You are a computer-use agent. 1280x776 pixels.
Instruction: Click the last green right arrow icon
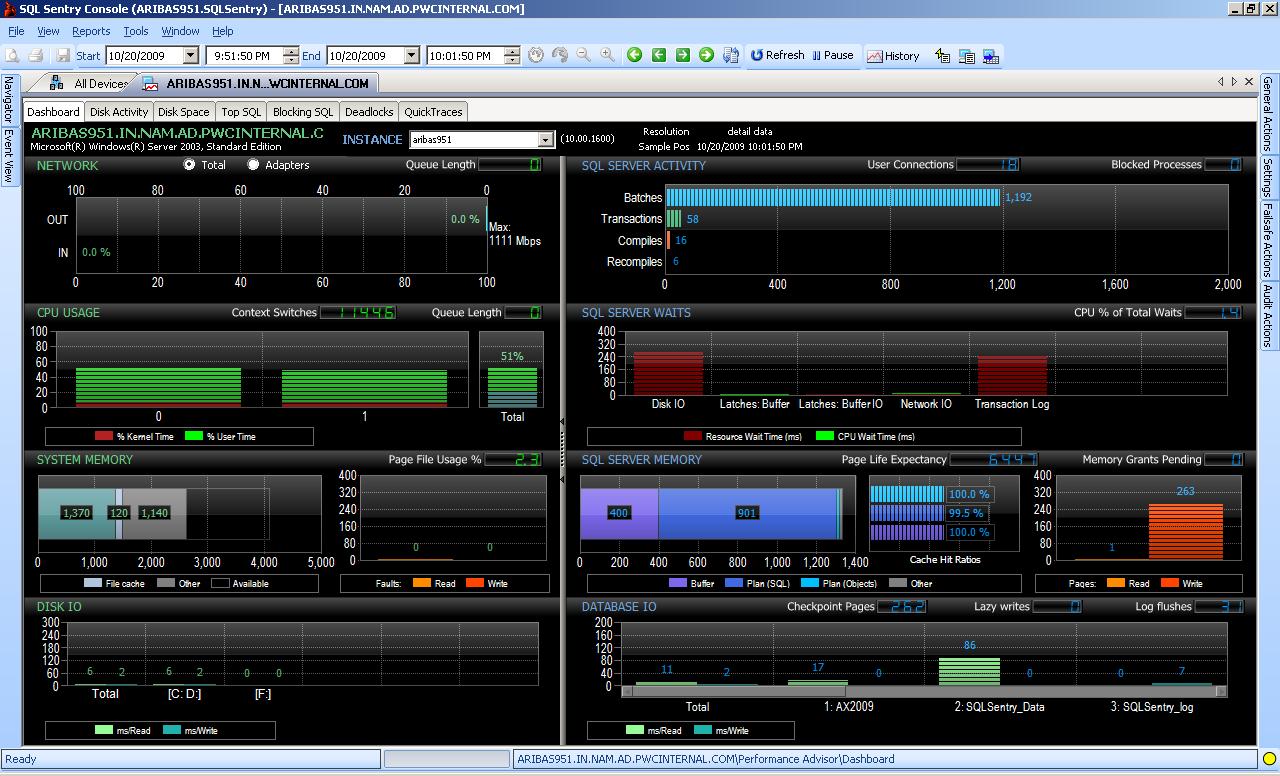[x=707, y=56]
